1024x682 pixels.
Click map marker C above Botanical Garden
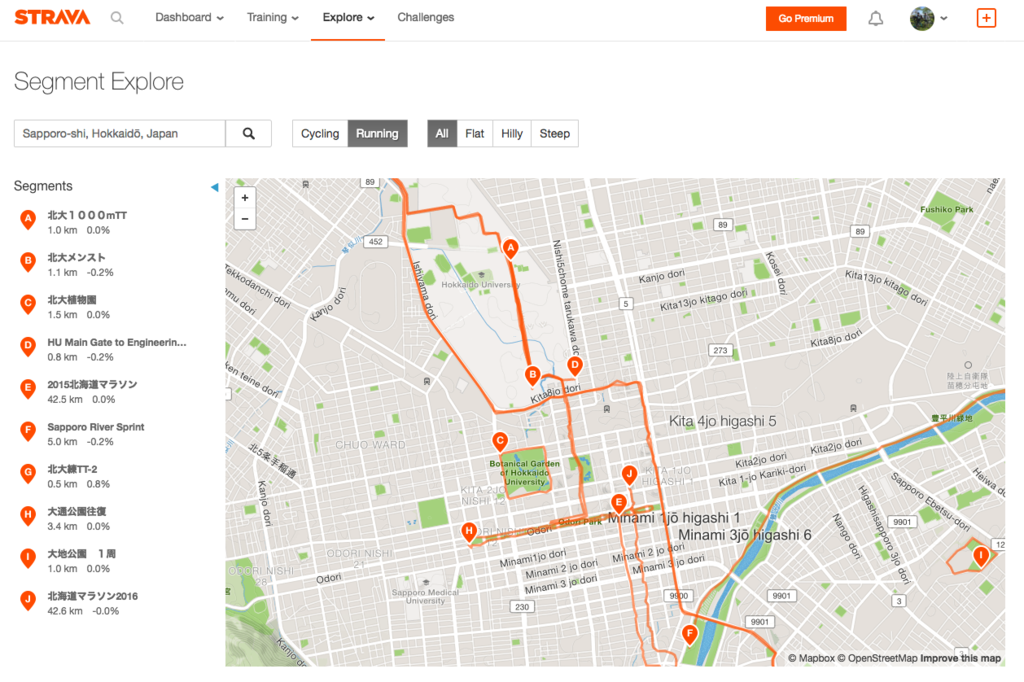(x=500, y=441)
